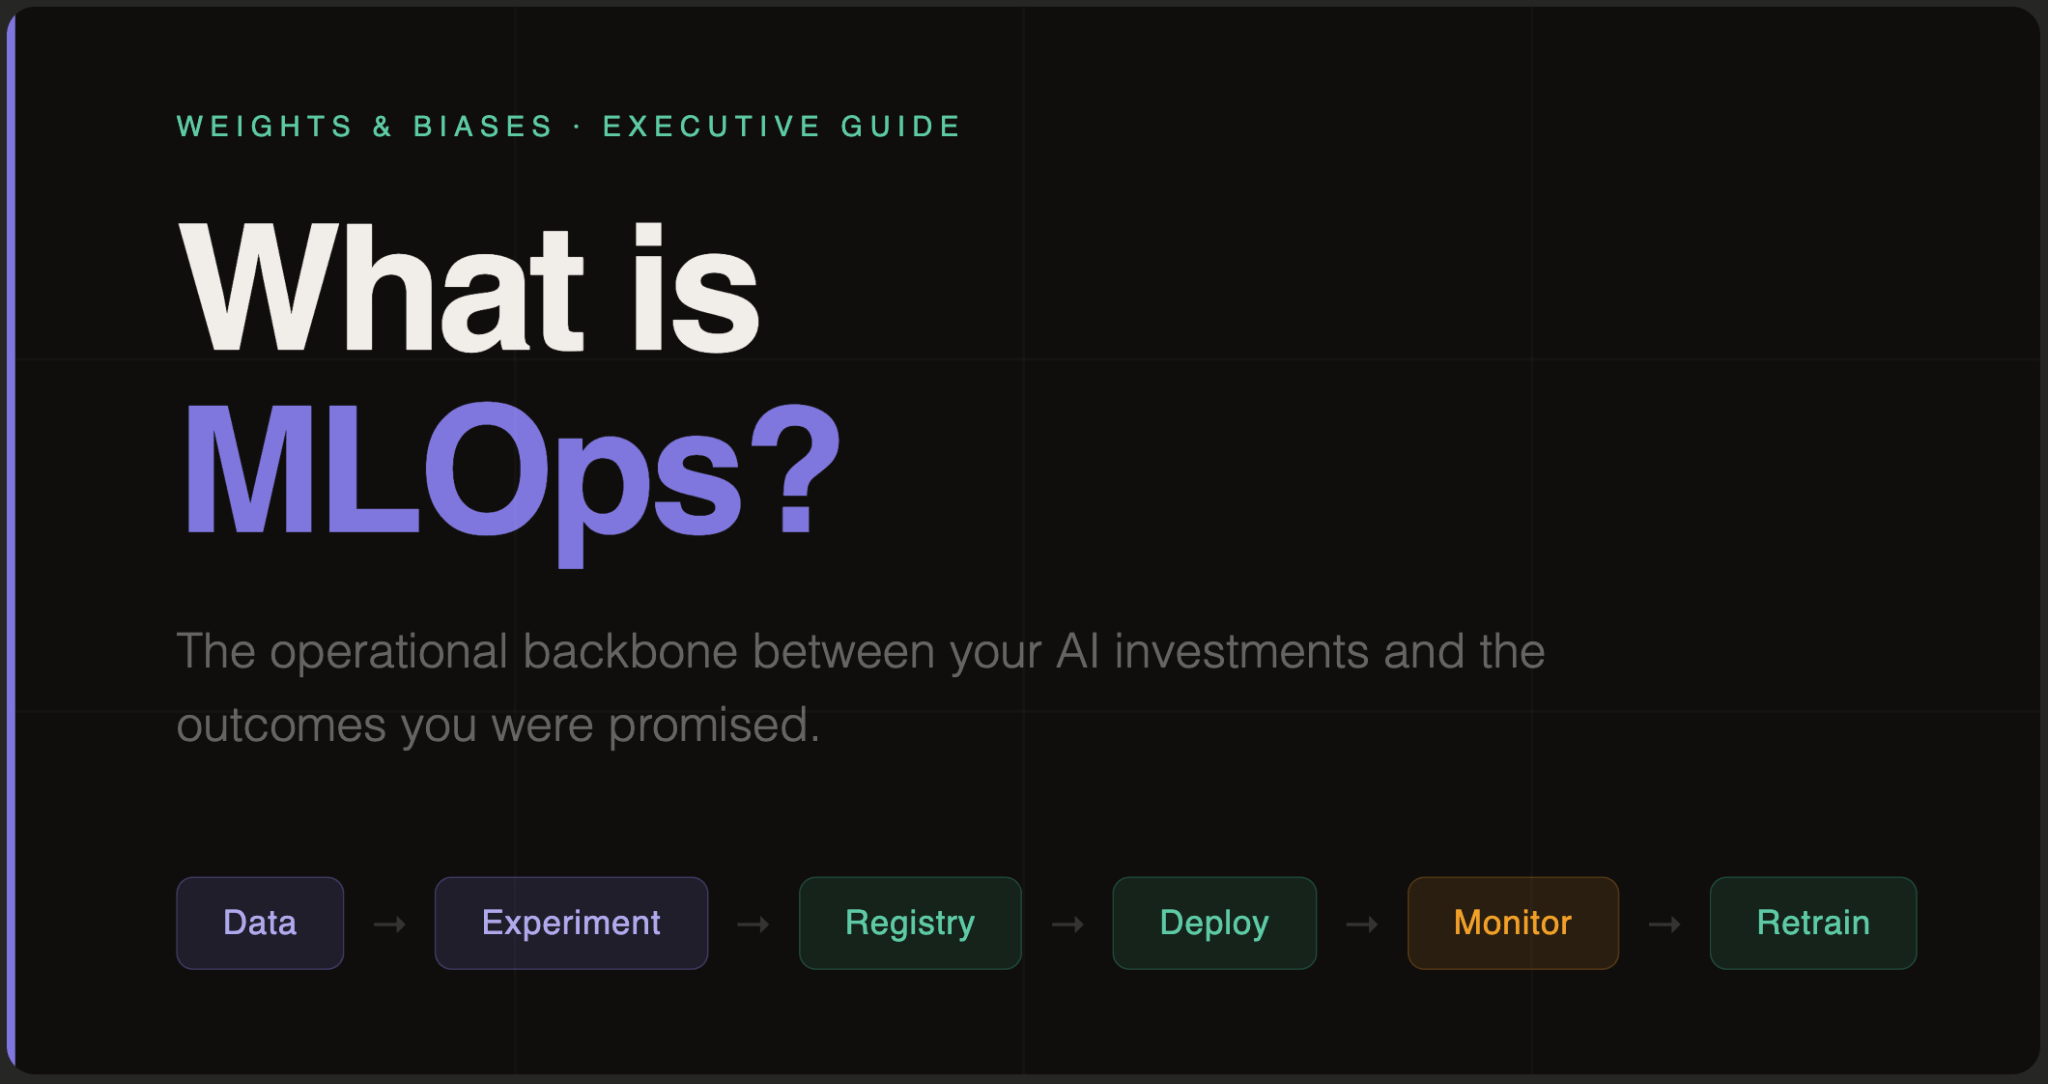The image size is (2048, 1084).
Task: Click the purple accent bar on left edge
Action: (x=11, y=540)
